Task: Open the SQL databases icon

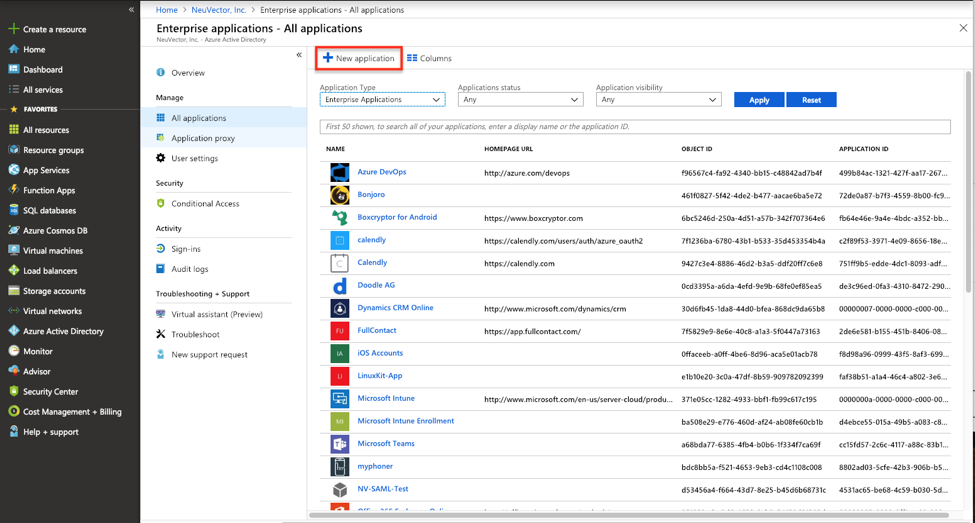Action: [x=14, y=210]
